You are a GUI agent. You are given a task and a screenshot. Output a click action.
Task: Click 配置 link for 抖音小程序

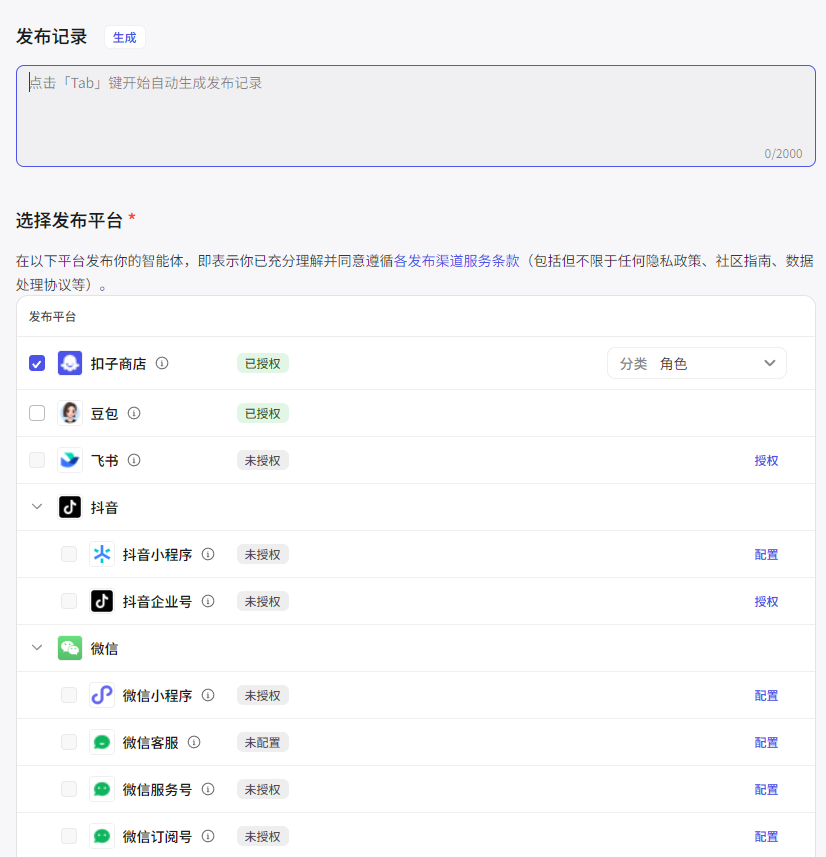pos(766,555)
